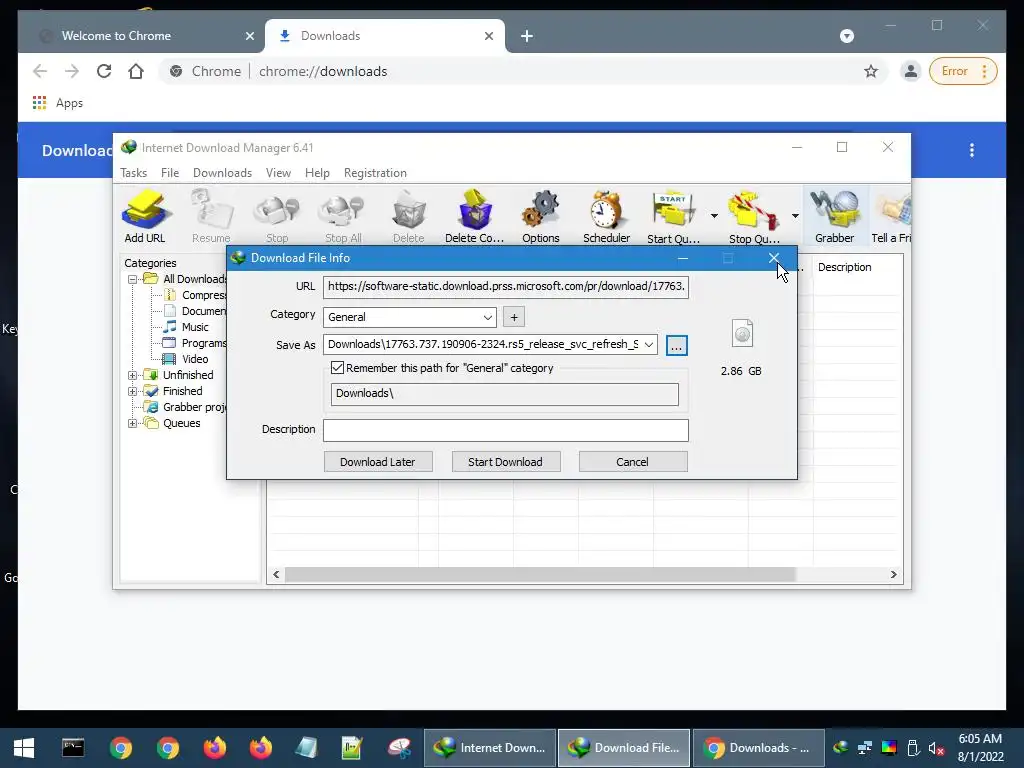Open Command Prompt from the taskbar
This screenshot has height=768, width=1024.
click(73, 748)
